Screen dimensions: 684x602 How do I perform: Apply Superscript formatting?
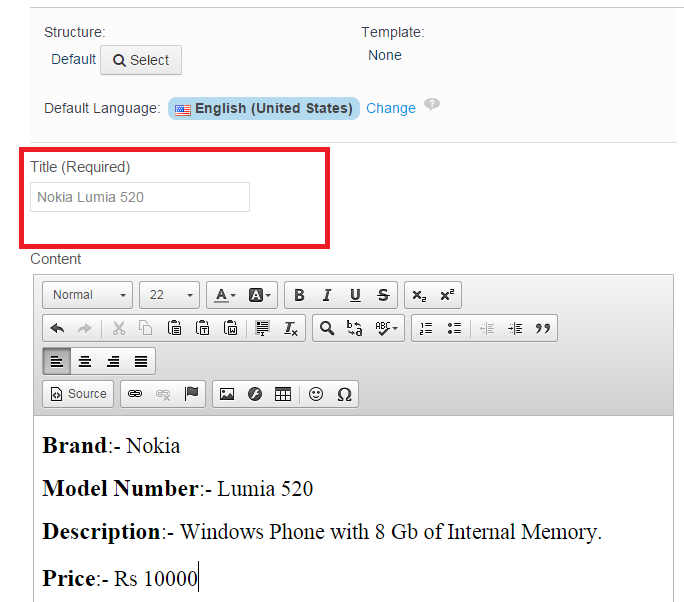click(447, 295)
